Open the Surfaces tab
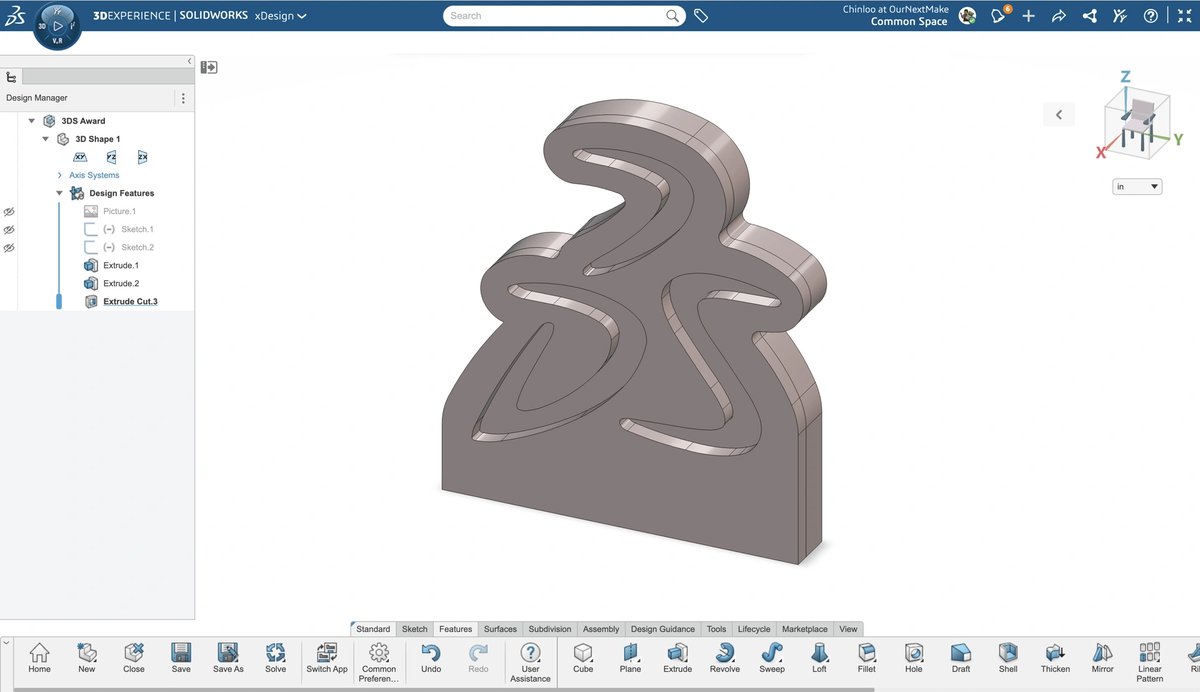Screen dimensions: 1200x692 [x=500, y=629]
